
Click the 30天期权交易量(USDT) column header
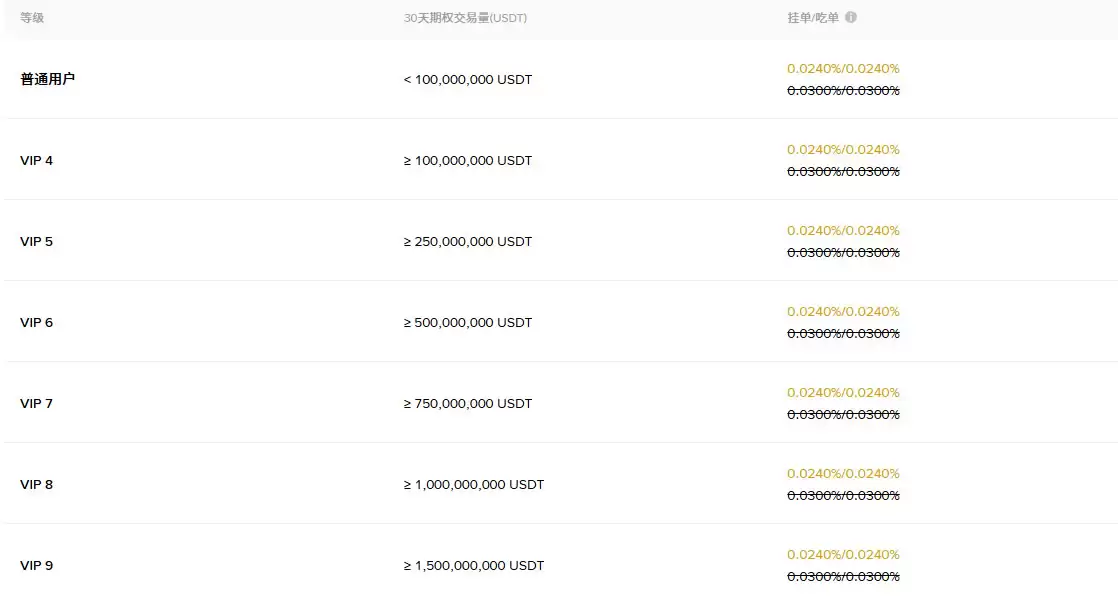[x=458, y=18]
